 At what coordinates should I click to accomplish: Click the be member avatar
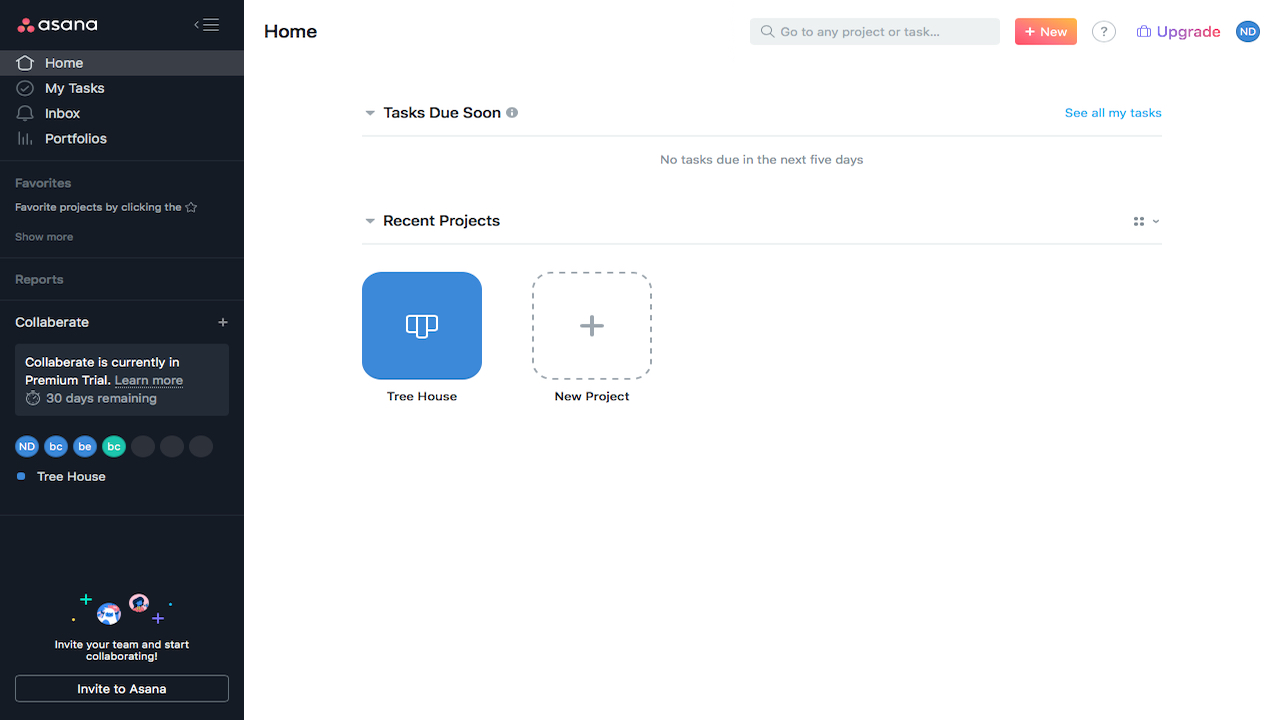click(x=85, y=446)
